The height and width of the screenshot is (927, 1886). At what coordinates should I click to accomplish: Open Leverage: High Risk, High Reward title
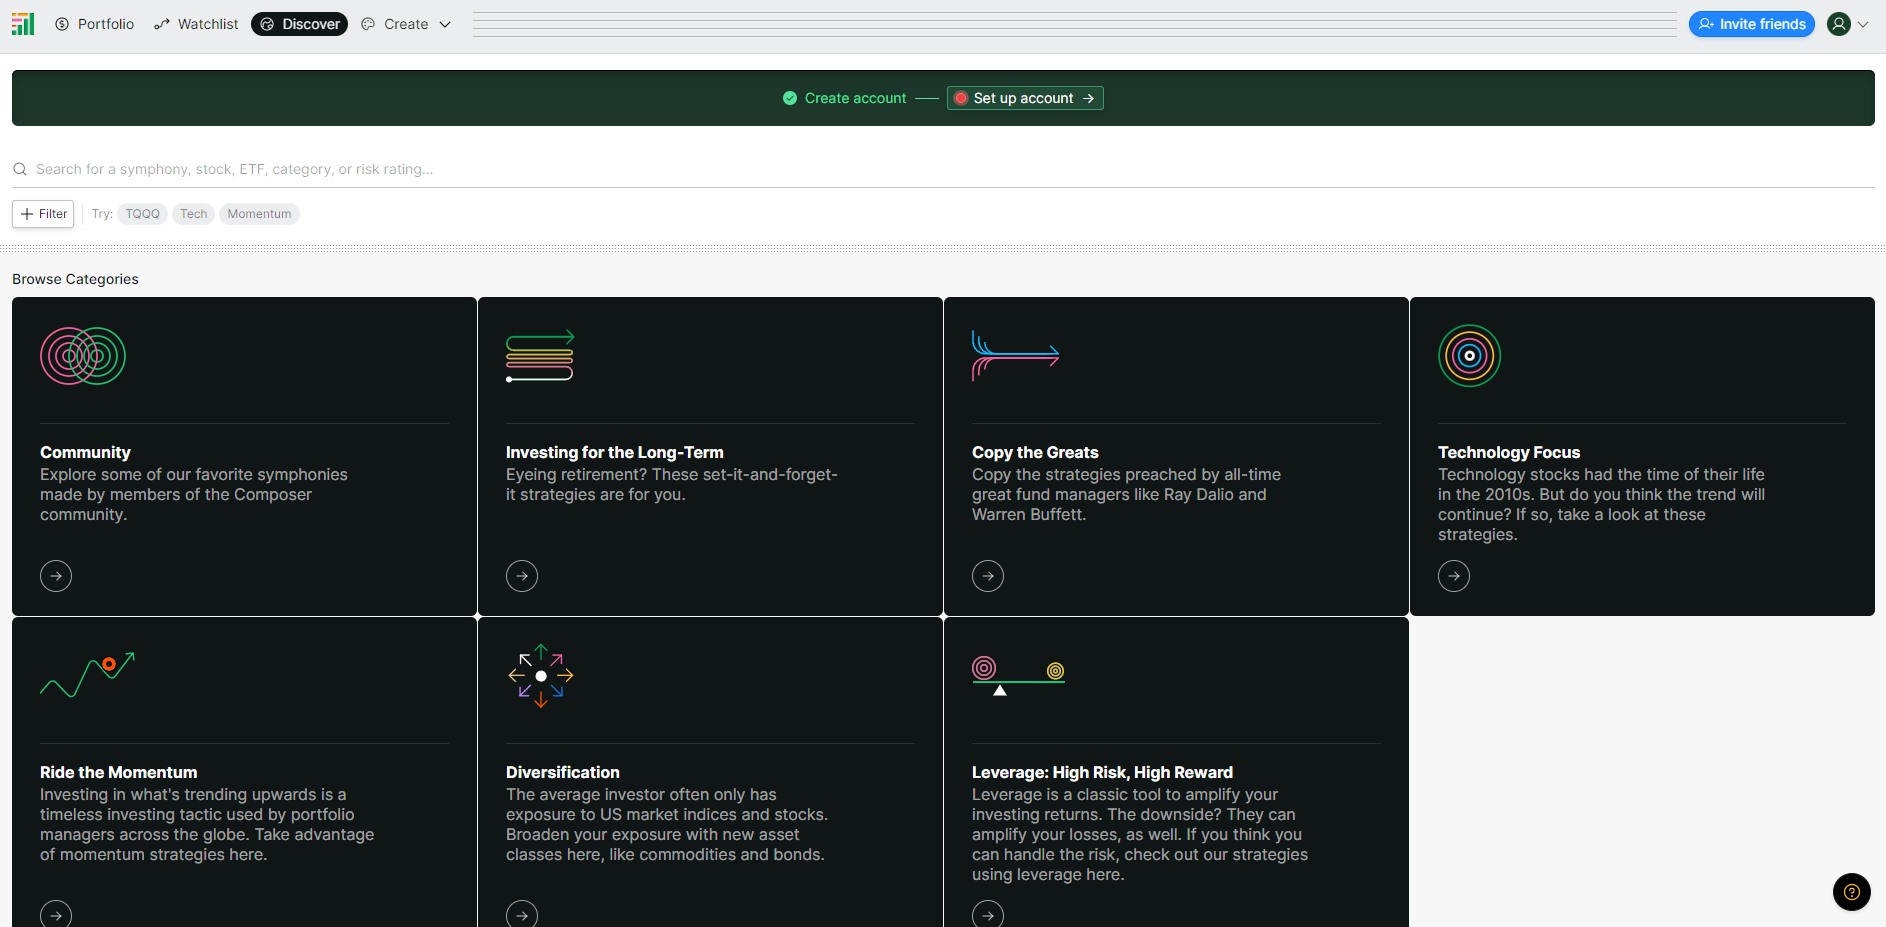coord(1102,772)
